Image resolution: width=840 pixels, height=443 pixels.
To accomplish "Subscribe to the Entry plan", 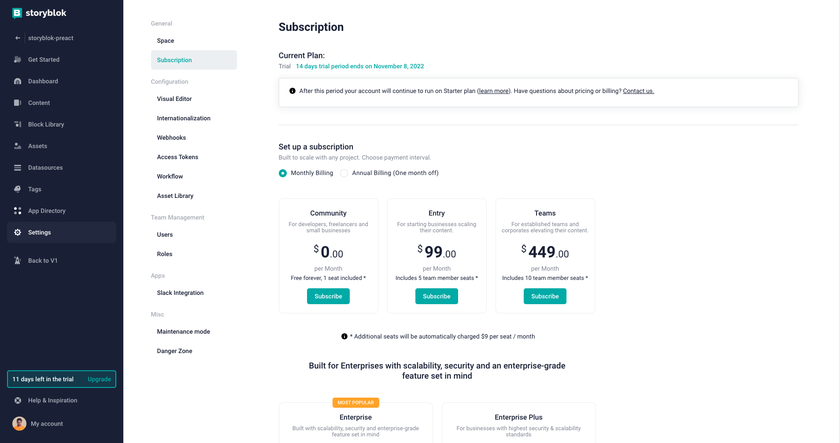I will pos(437,296).
